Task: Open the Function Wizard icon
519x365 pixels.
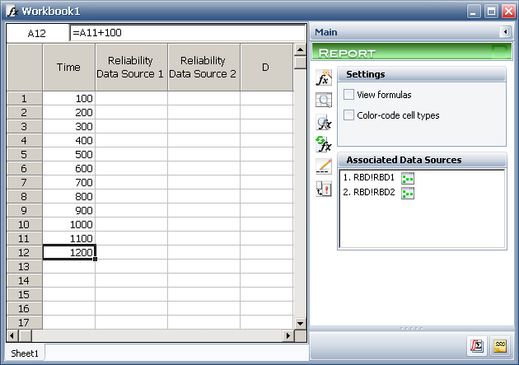Action: click(324, 78)
